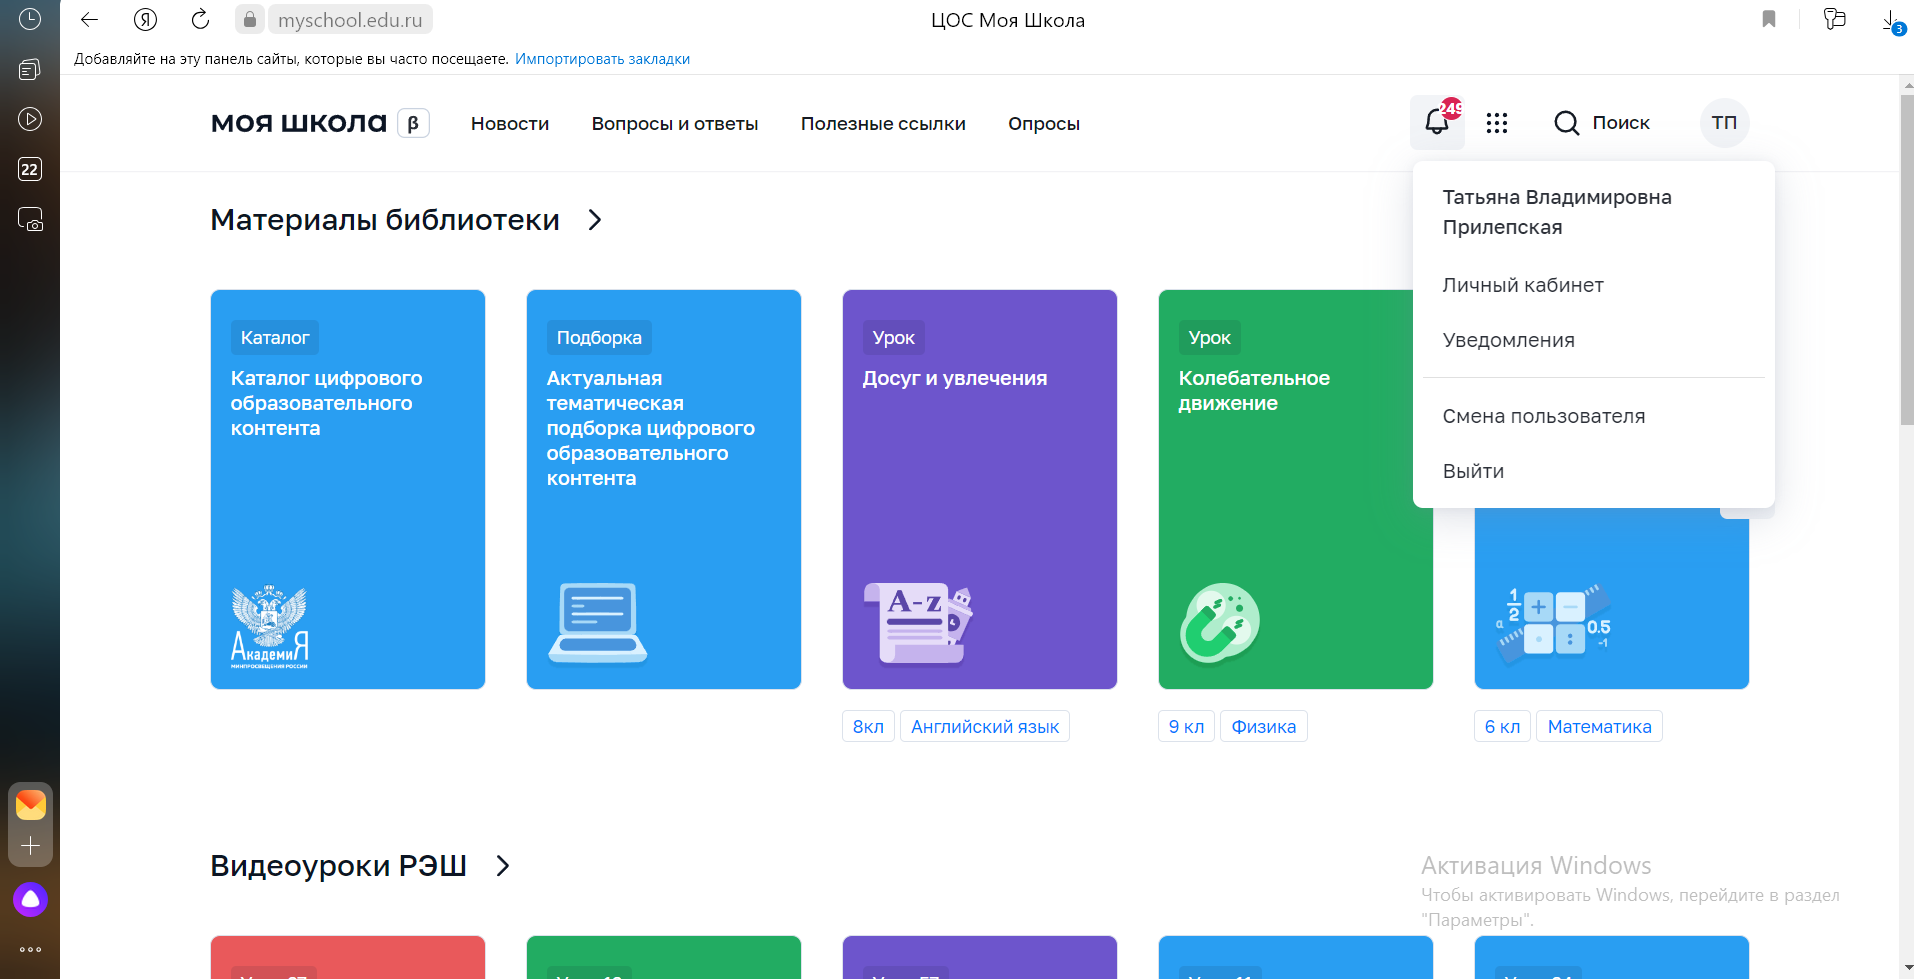Open the Yandex Mail sidebar icon

[x=30, y=804]
